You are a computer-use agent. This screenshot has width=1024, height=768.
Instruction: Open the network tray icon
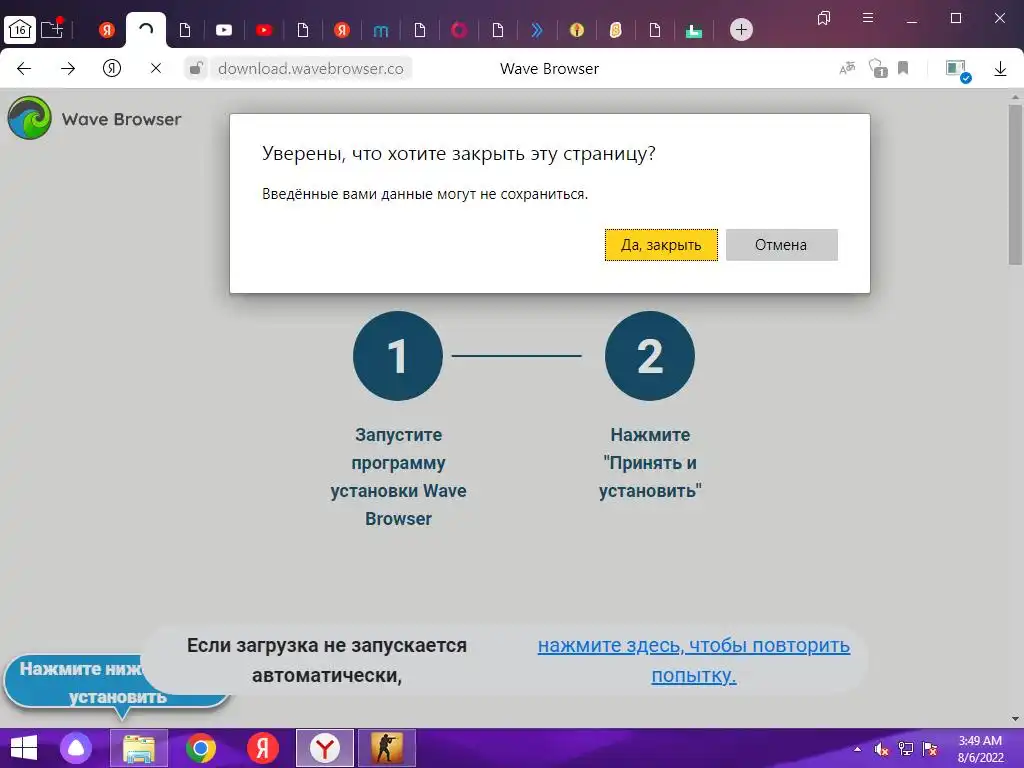905,749
